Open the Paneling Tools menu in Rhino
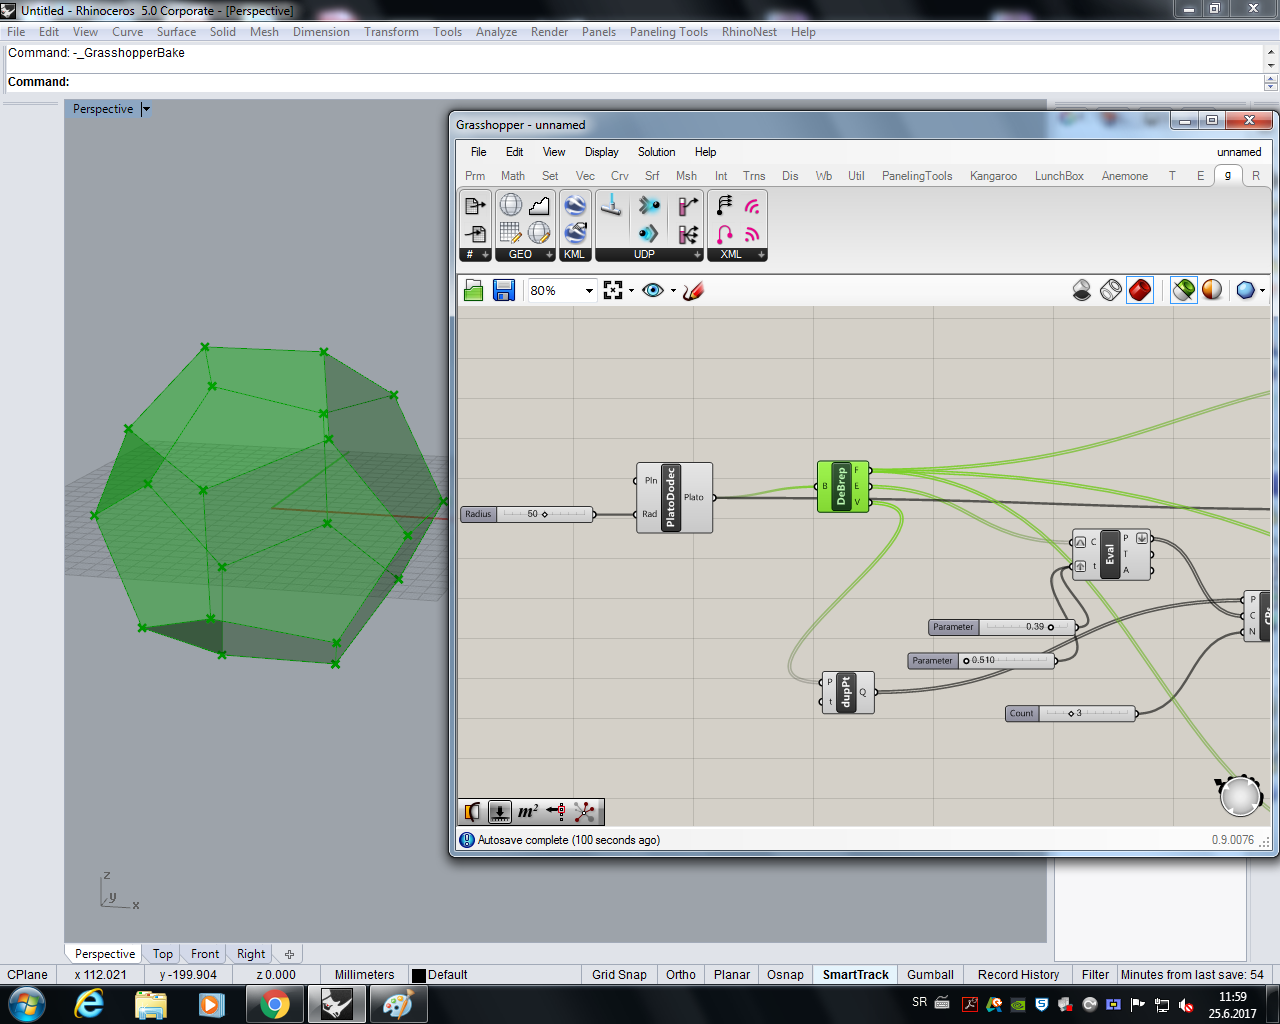Image resolution: width=1280 pixels, height=1024 pixels. pyautogui.click(x=669, y=32)
